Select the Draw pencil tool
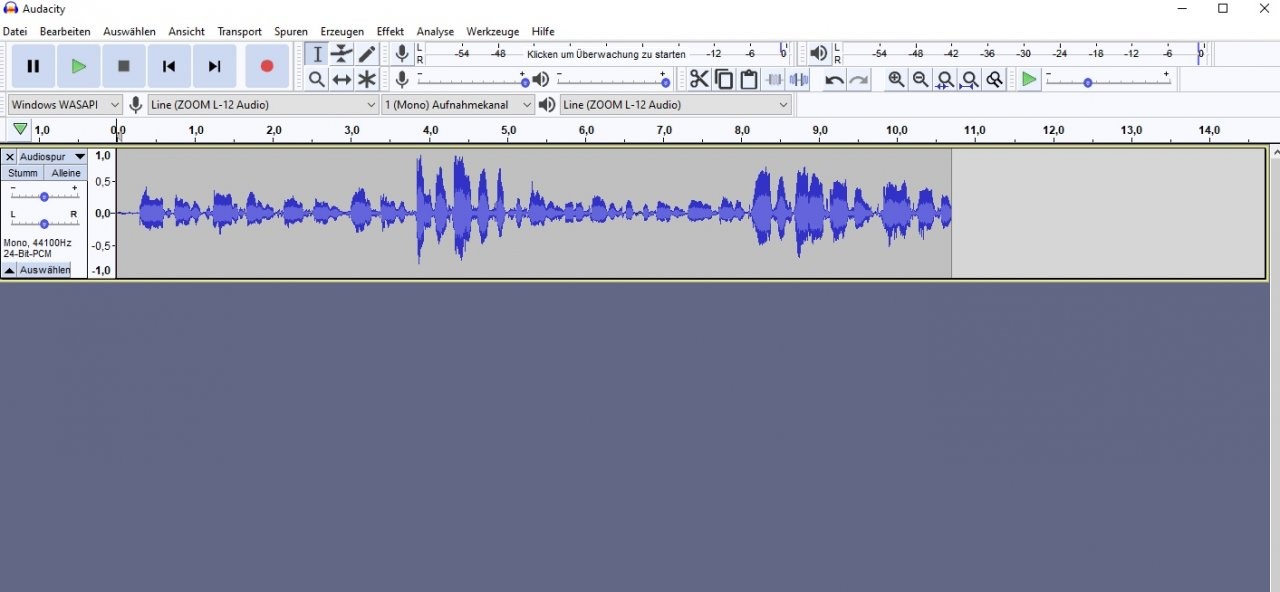Image resolution: width=1280 pixels, height=592 pixels. (x=367, y=54)
